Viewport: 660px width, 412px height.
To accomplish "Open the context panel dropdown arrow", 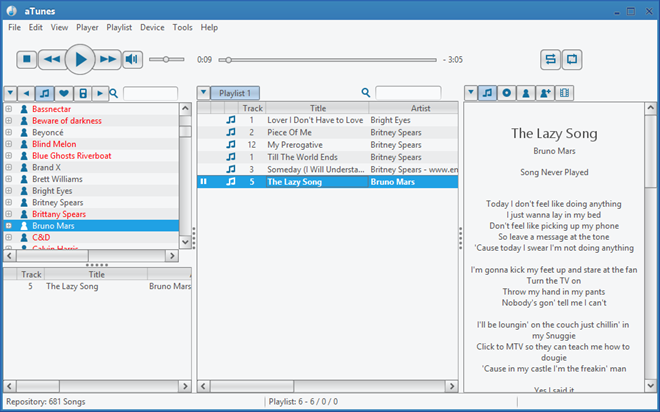I will (471, 93).
